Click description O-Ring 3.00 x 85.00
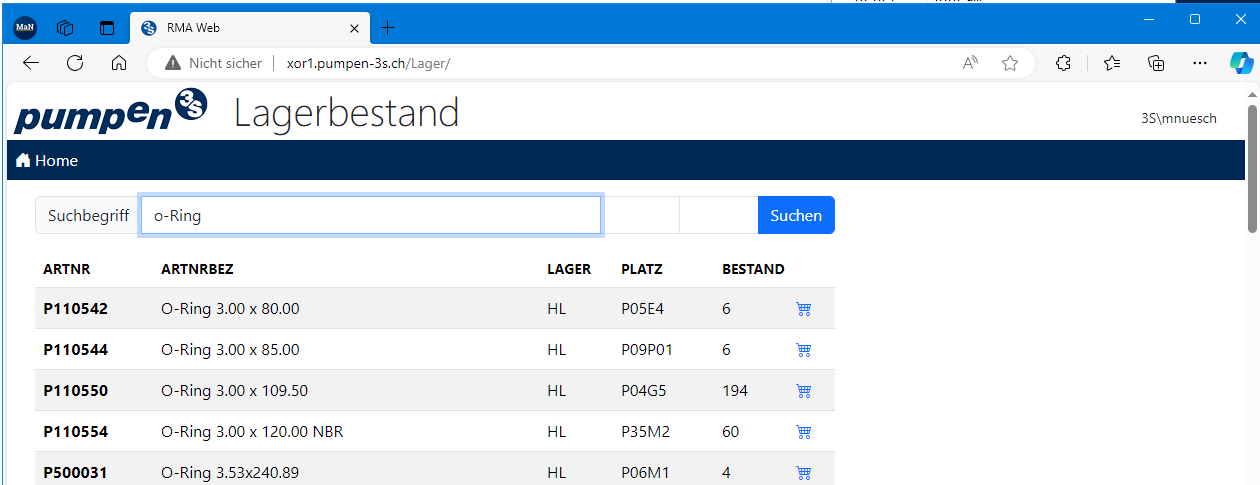The height and width of the screenshot is (485, 1260). (230, 350)
